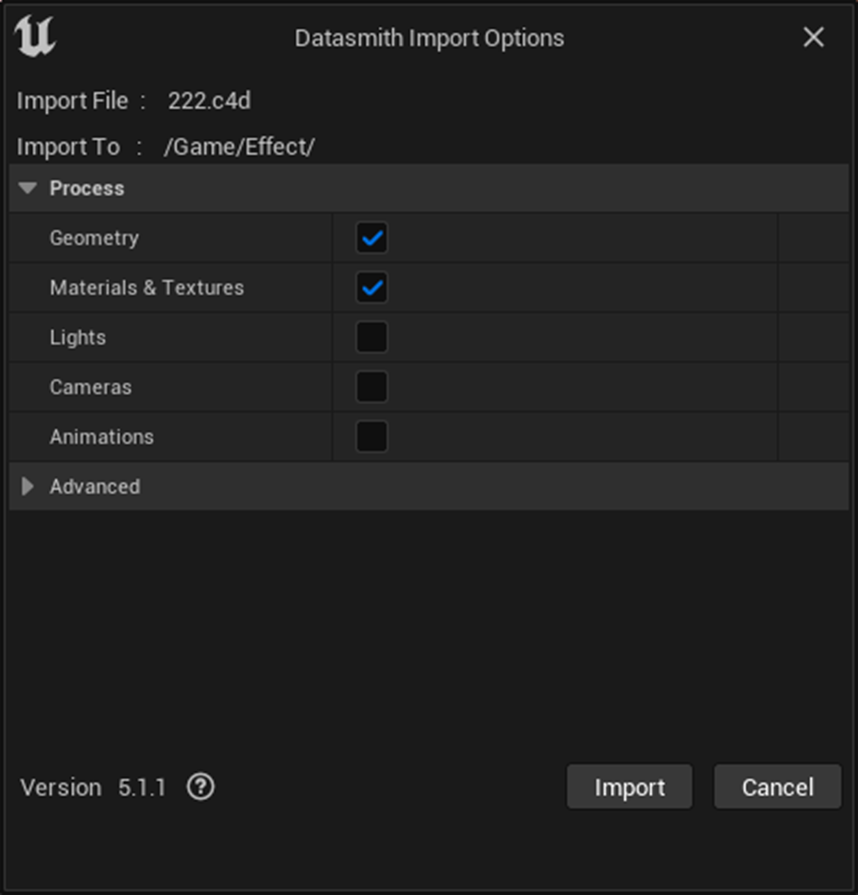This screenshot has width=858, height=895.
Task: Enable the Cameras import checkbox
Action: 369,387
